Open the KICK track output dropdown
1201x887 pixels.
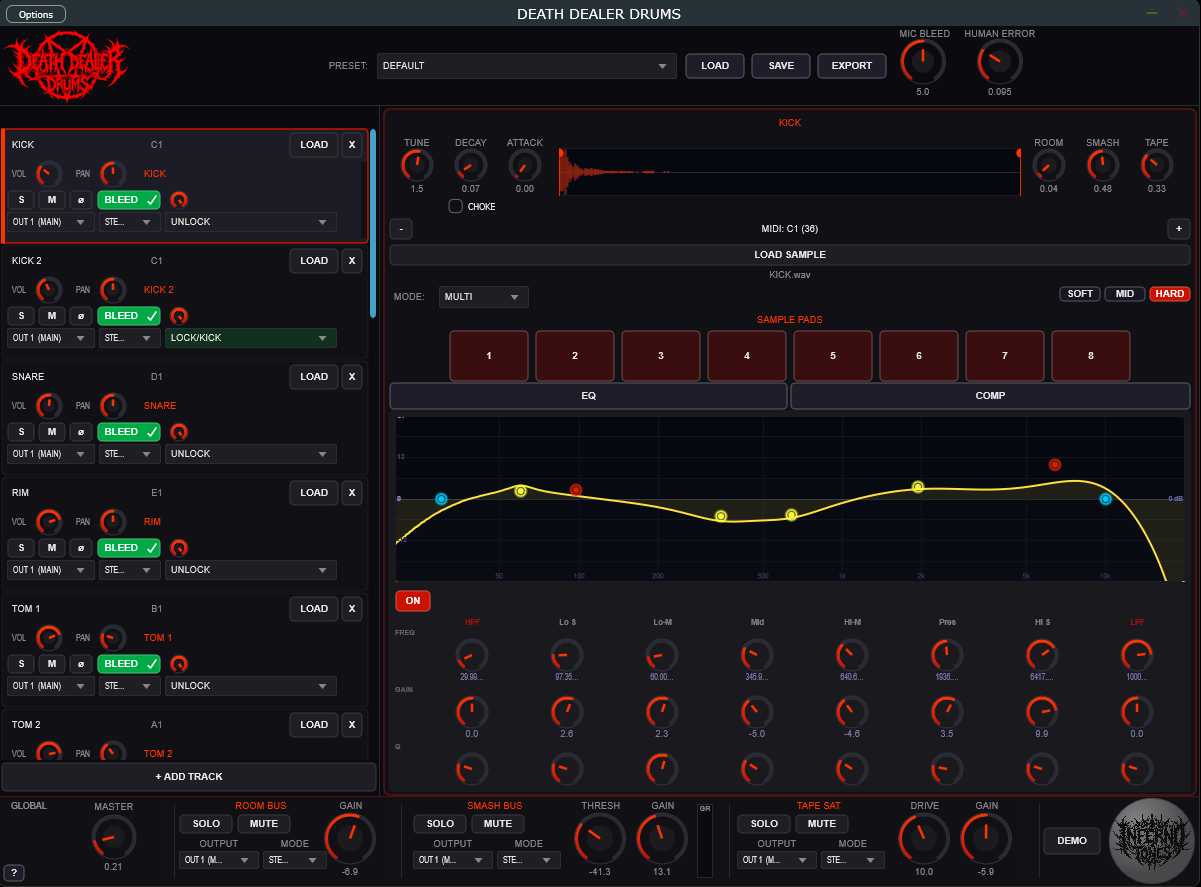[x=51, y=222]
